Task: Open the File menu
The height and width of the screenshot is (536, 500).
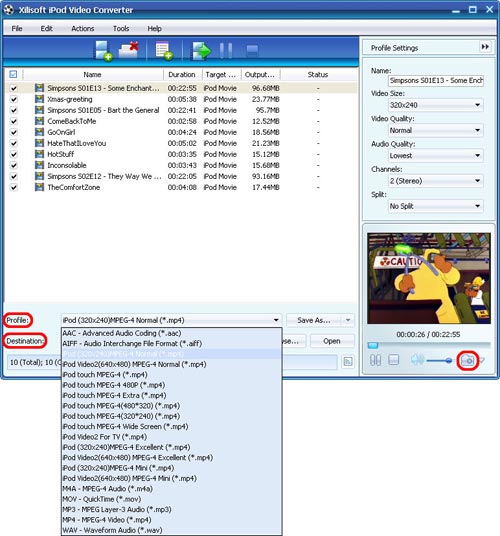Action: pos(17,28)
